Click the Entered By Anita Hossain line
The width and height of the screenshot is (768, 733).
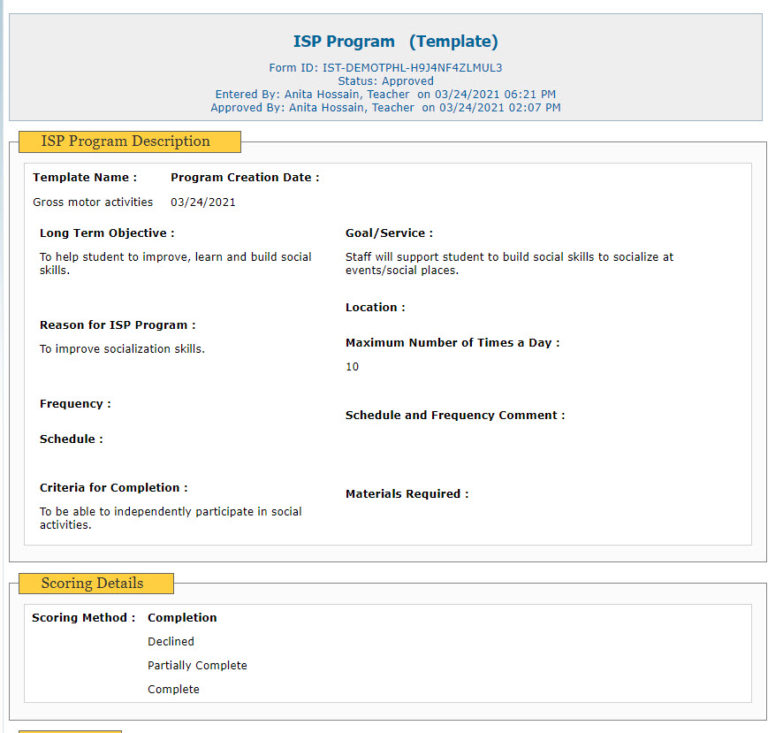click(x=385, y=94)
